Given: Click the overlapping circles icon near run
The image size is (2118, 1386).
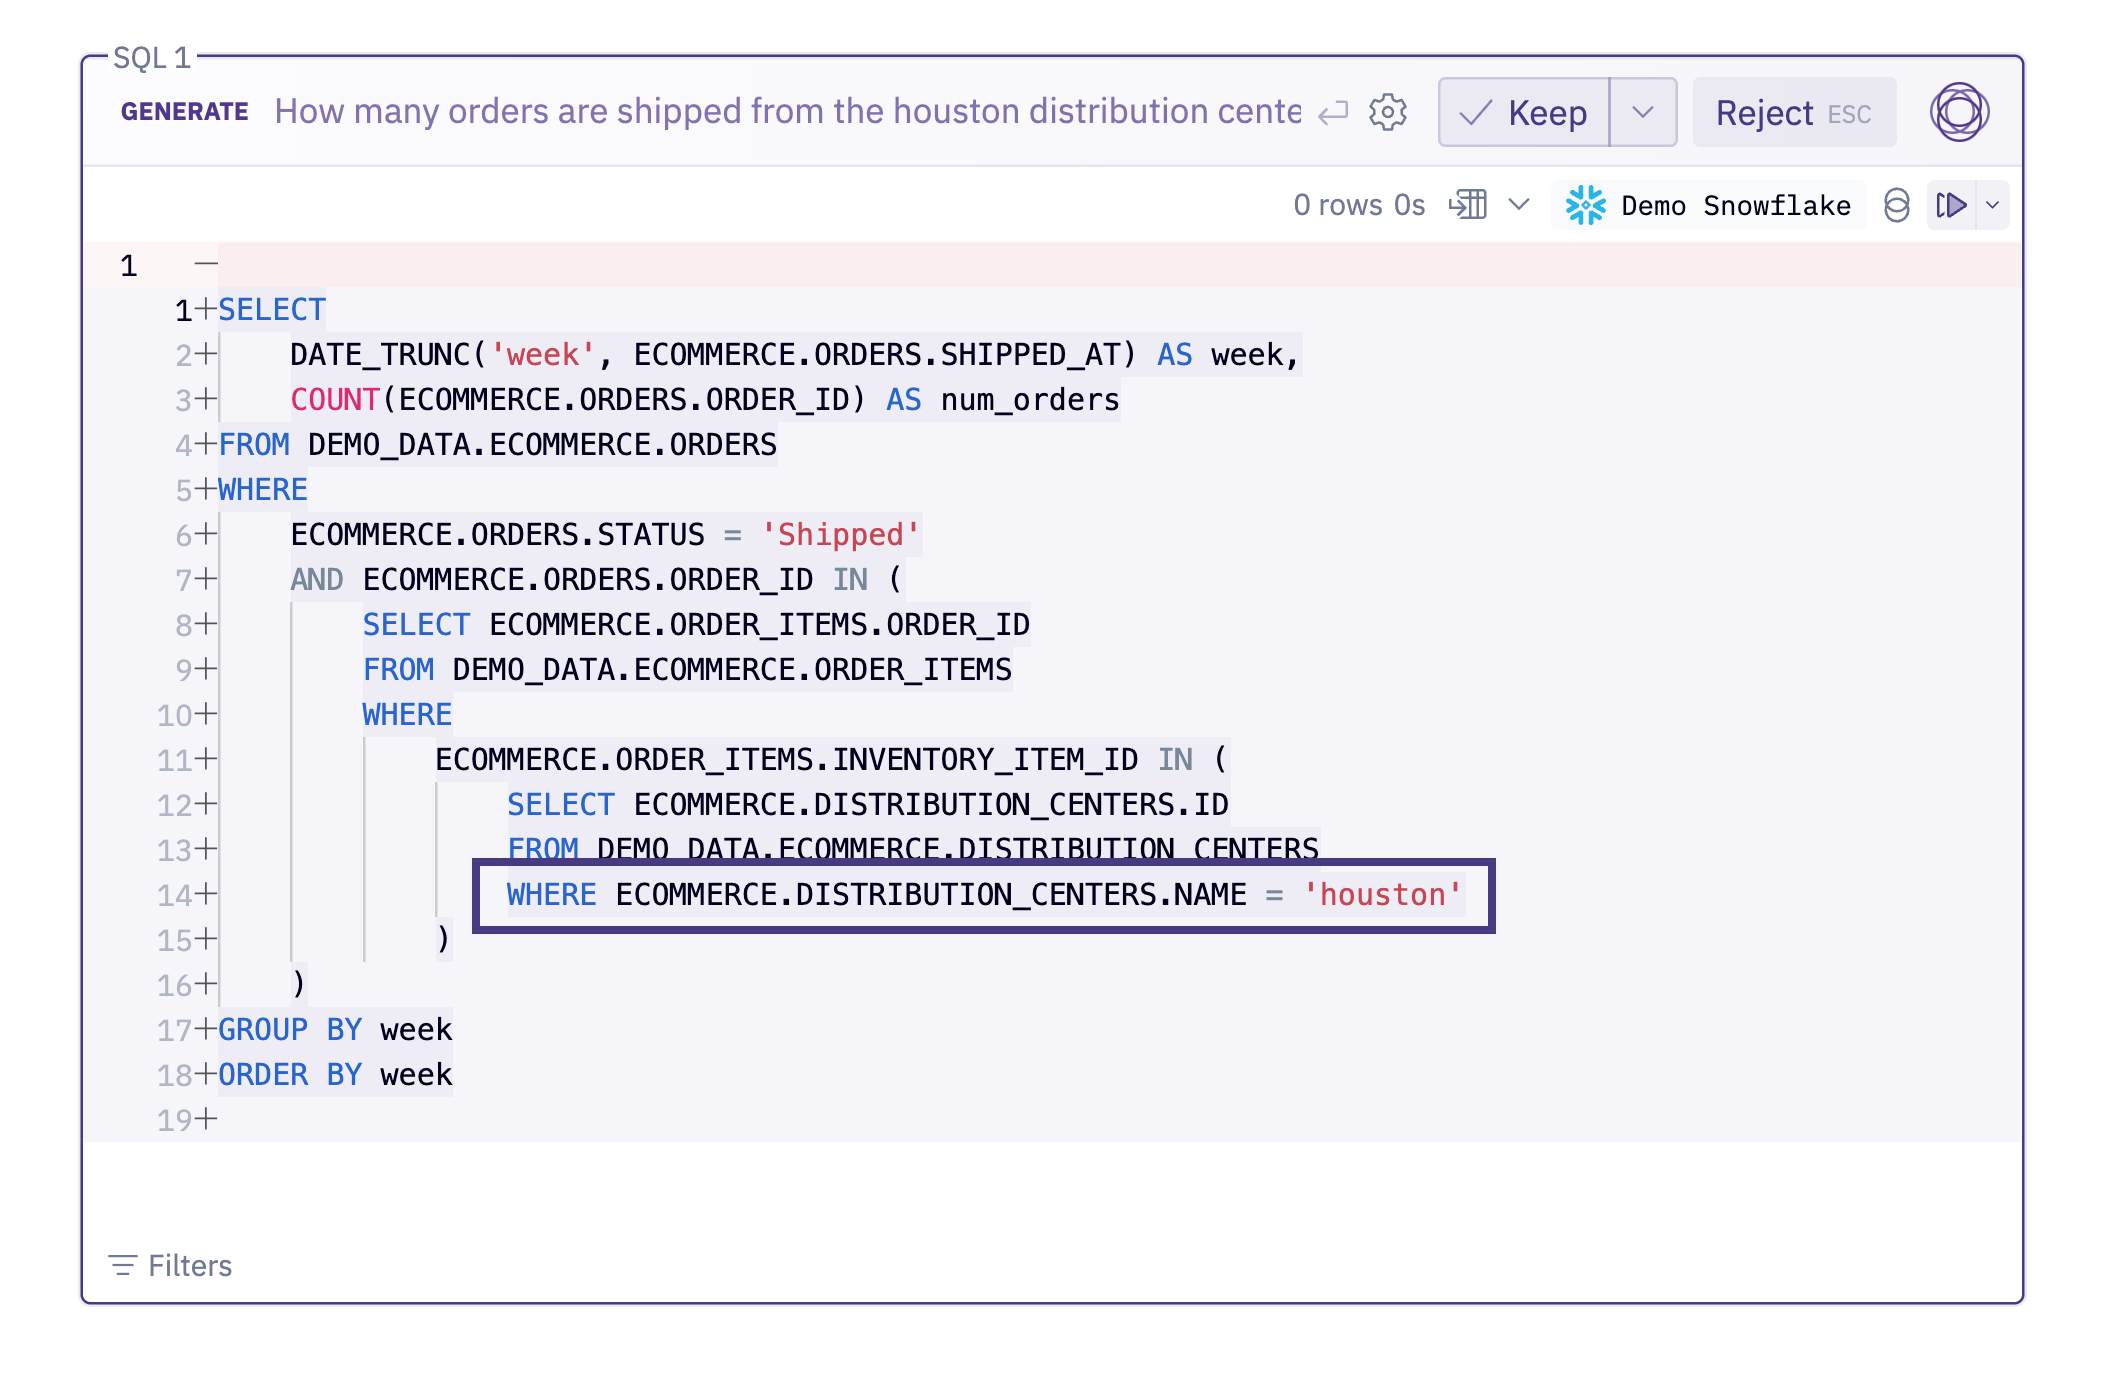Looking at the screenshot, I should click(x=1896, y=205).
